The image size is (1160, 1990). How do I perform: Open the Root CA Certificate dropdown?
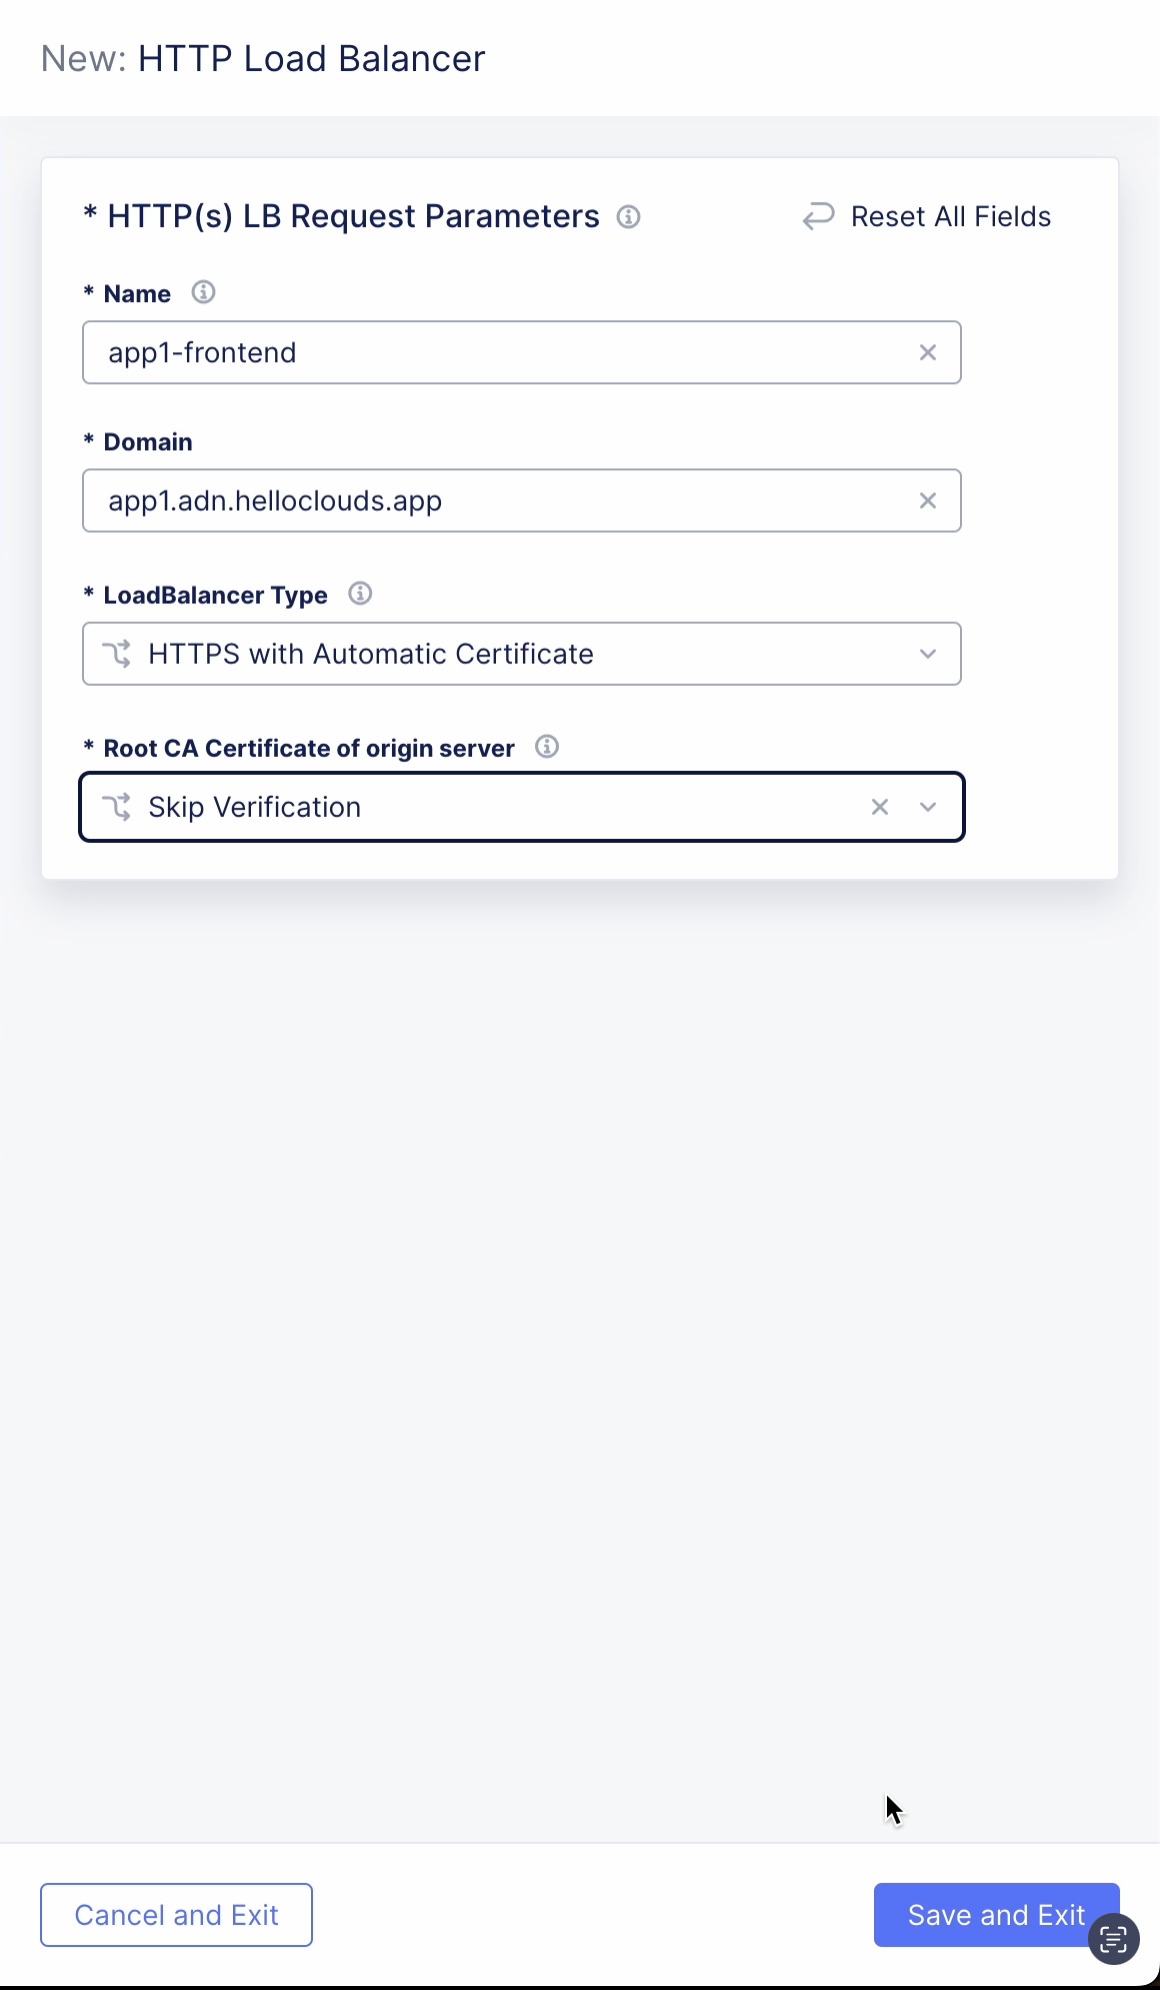pos(928,807)
